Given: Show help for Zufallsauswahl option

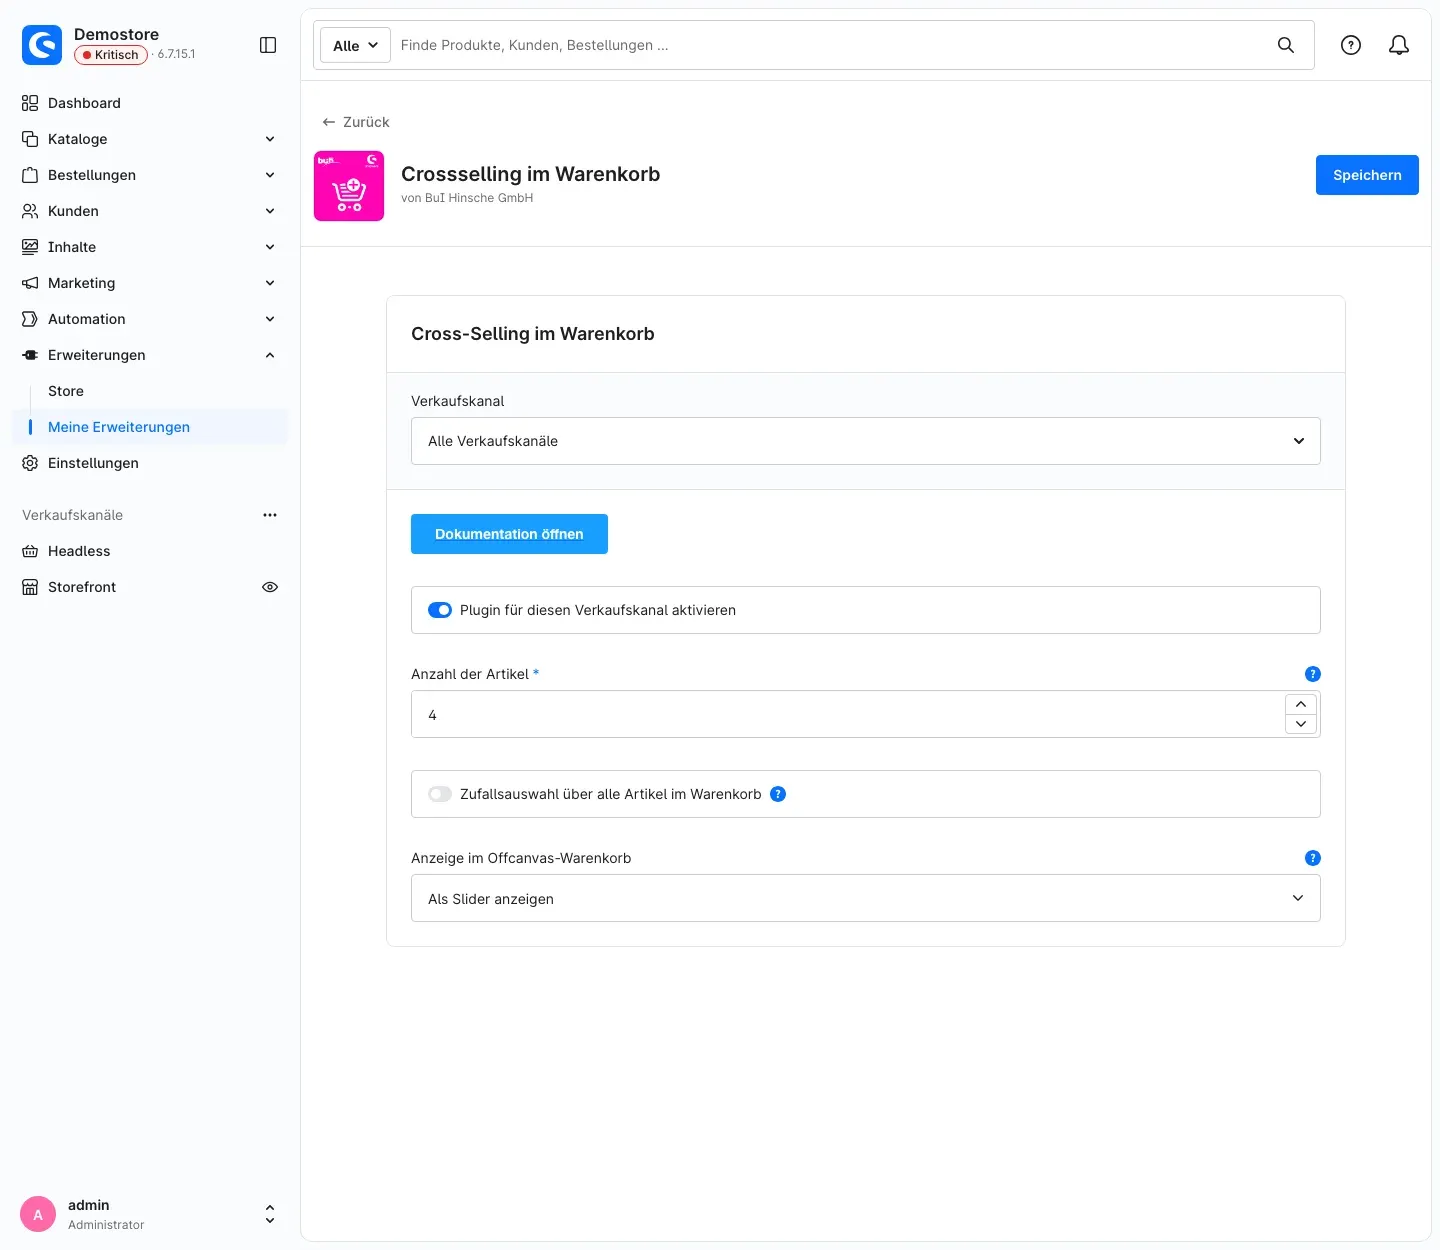Looking at the screenshot, I should pyautogui.click(x=778, y=794).
